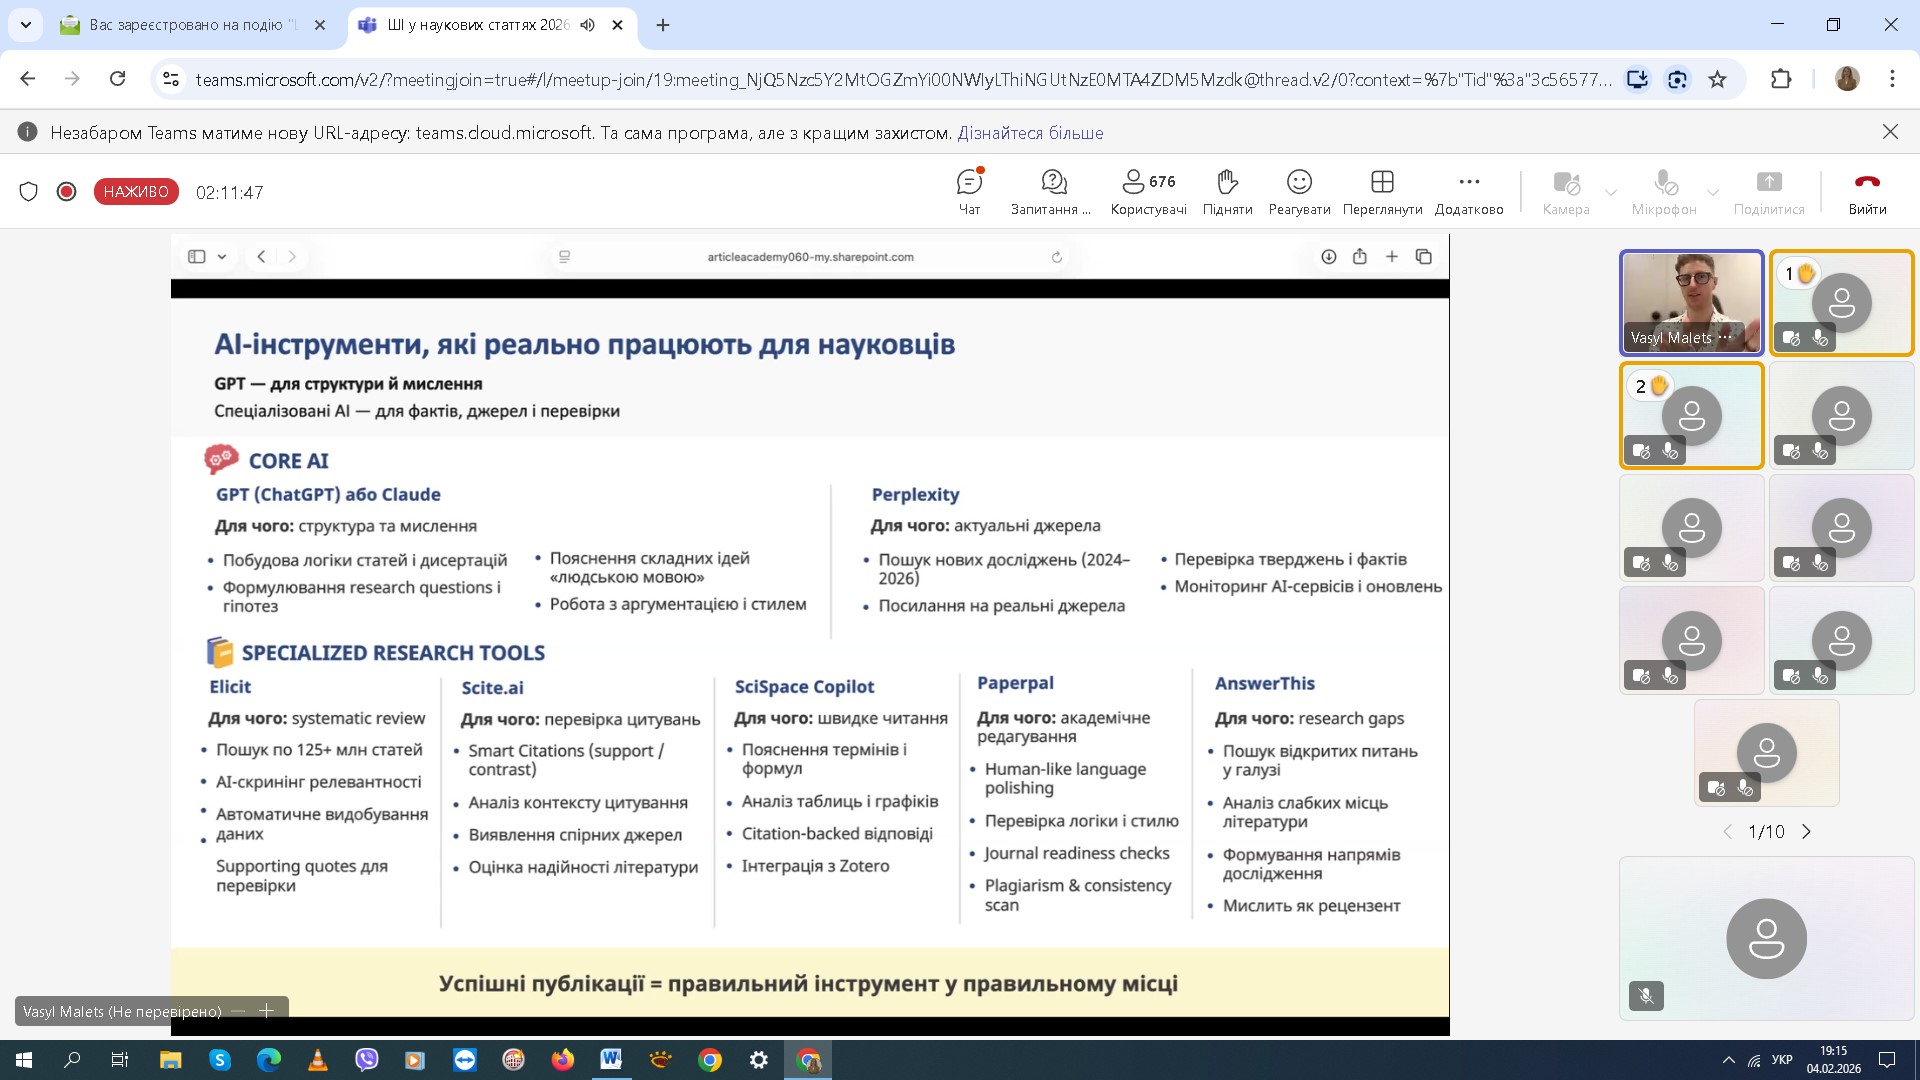Screen dimensions: 1920x1080
Task: Show the Користувачі participants list
Action: (1148, 192)
